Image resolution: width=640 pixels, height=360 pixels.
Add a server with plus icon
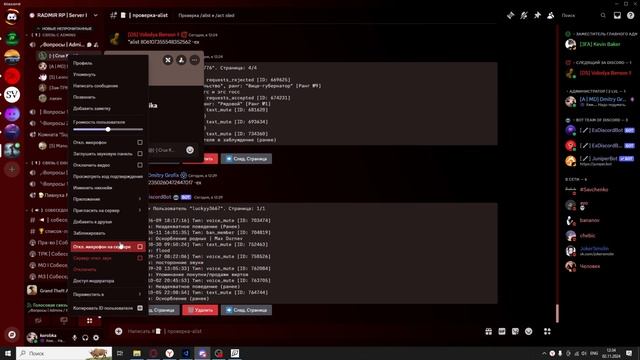[x=12, y=169]
